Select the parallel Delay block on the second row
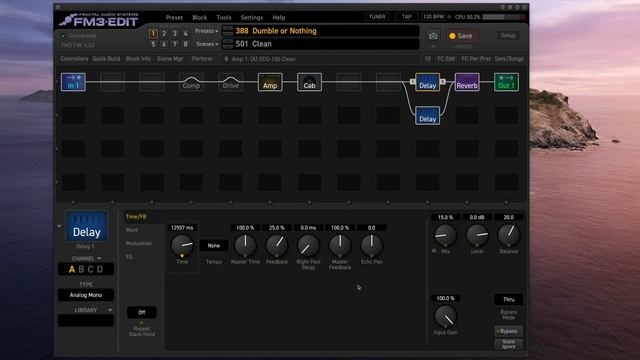Image resolution: width=640 pixels, height=360 pixels. pyautogui.click(x=427, y=116)
